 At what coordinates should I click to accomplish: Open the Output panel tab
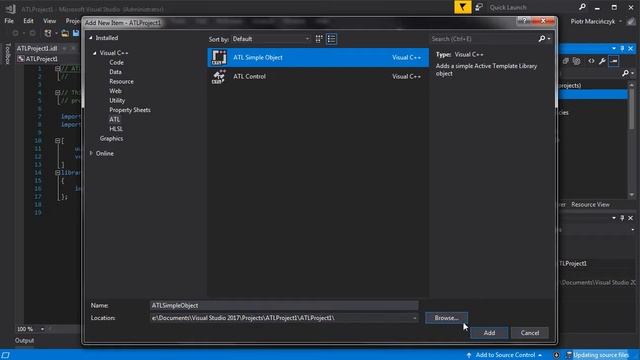click(x=24, y=340)
